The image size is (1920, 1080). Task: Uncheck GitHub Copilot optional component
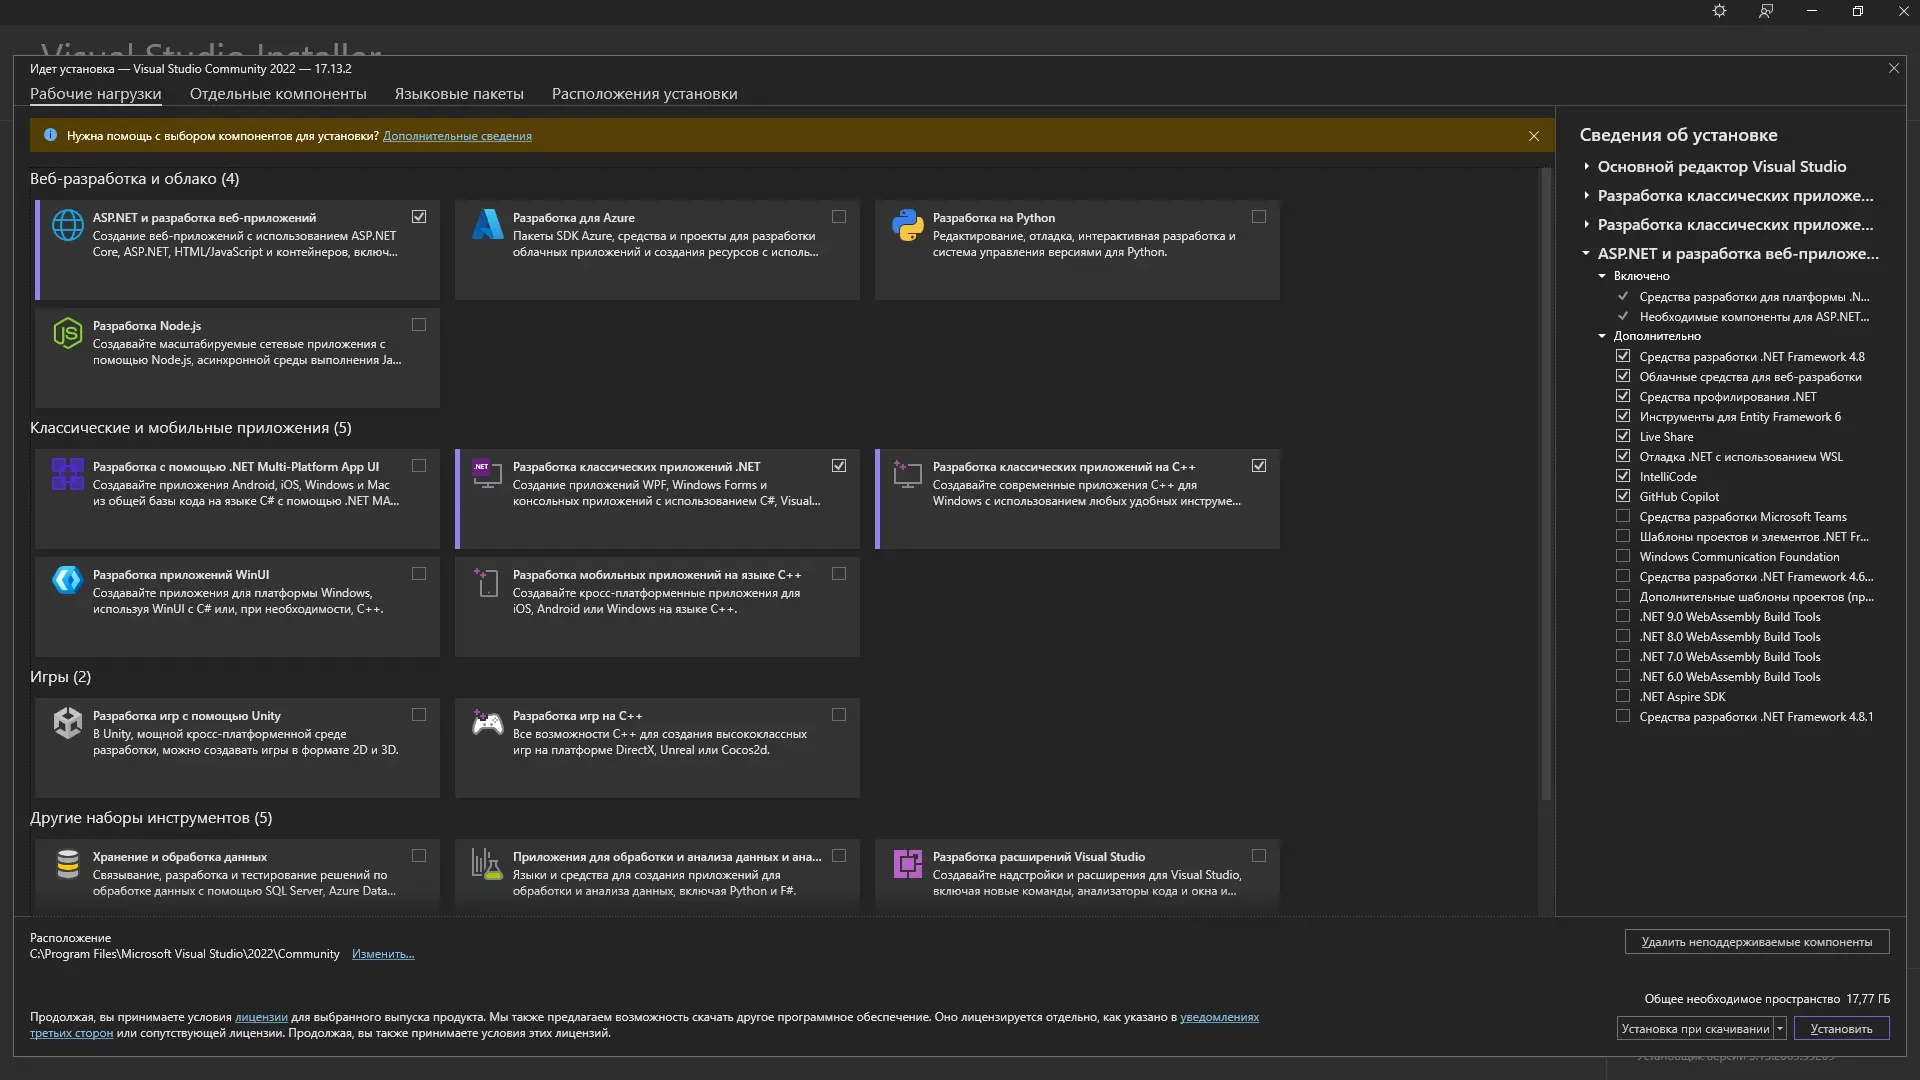(1623, 496)
